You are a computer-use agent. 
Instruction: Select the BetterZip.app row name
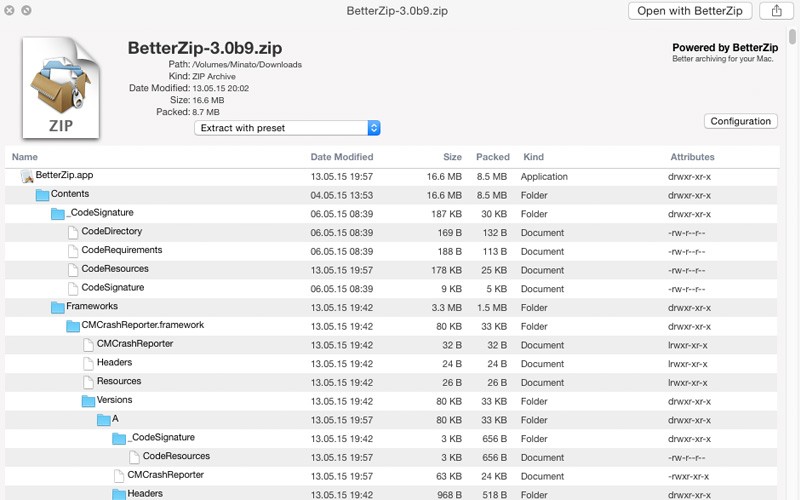click(x=64, y=175)
